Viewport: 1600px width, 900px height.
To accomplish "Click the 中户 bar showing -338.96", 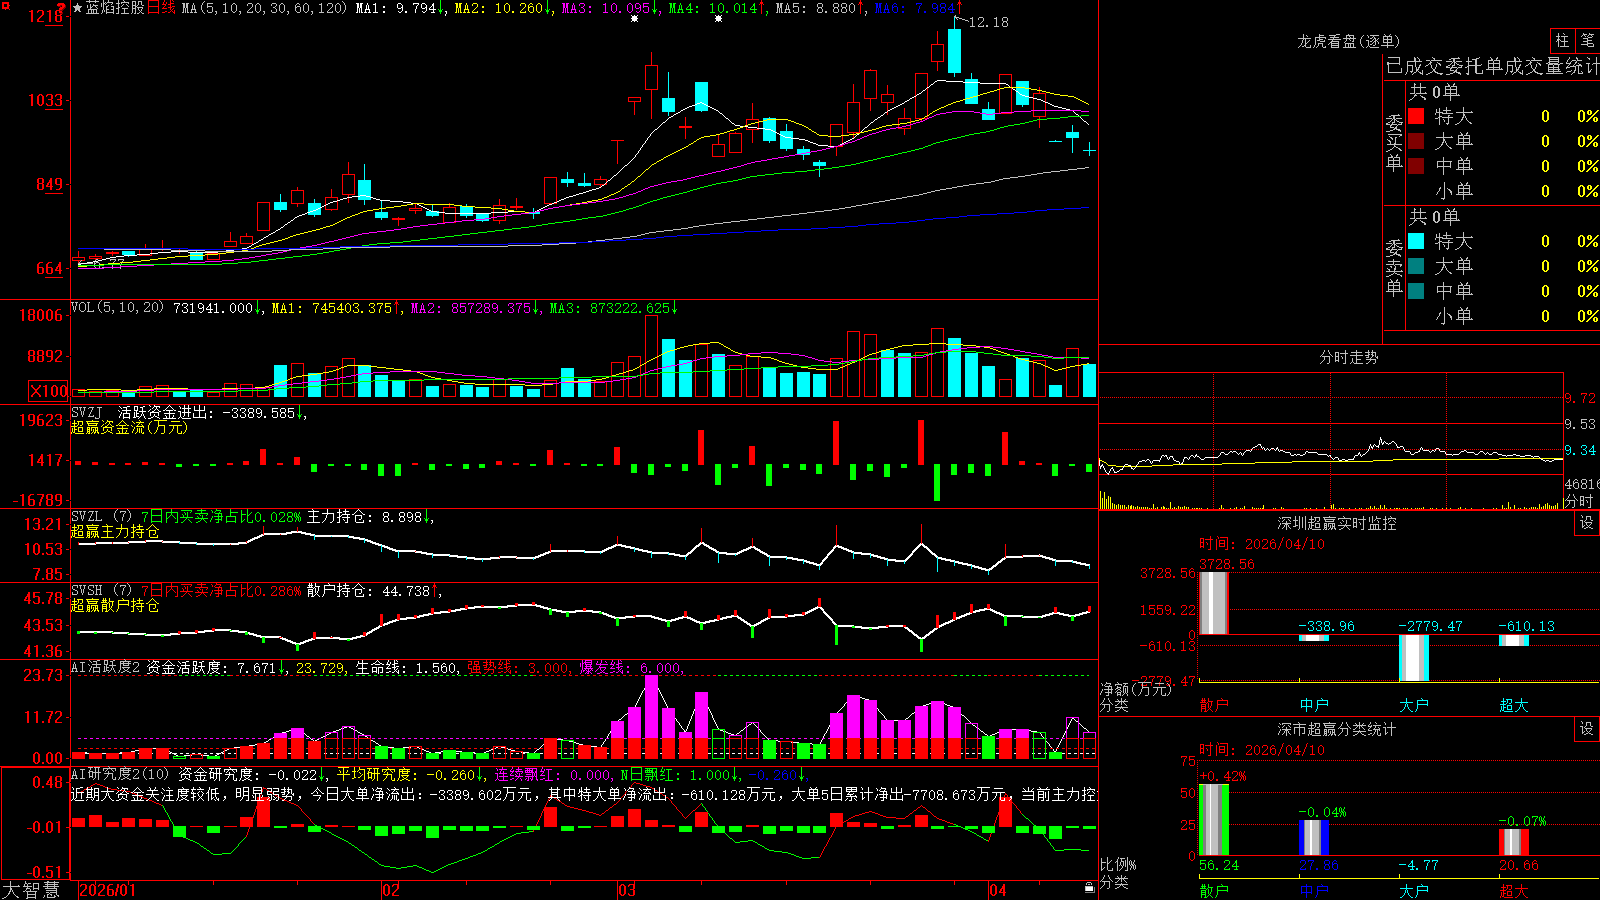I will [1314, 638].
